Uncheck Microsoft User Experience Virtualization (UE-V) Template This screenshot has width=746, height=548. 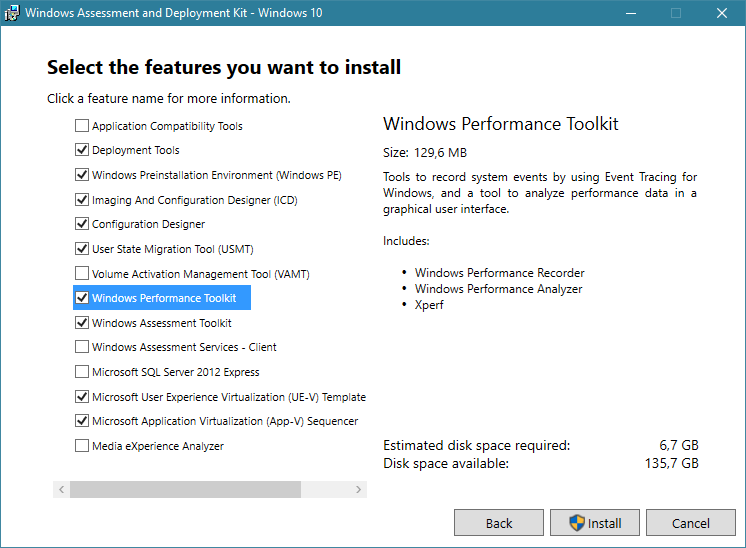[x=82, y=397]
